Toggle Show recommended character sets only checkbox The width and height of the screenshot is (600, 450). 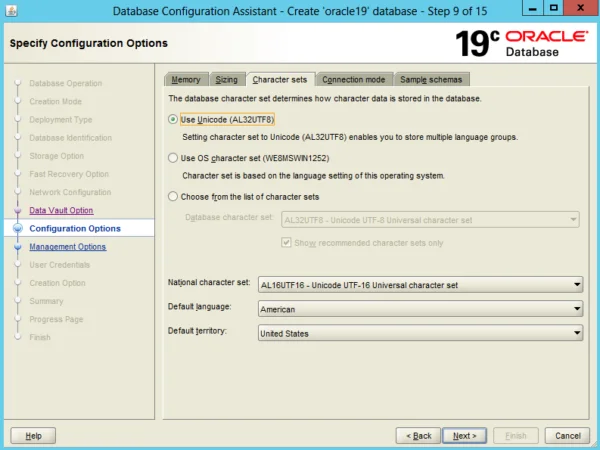[x=286, y=243]
